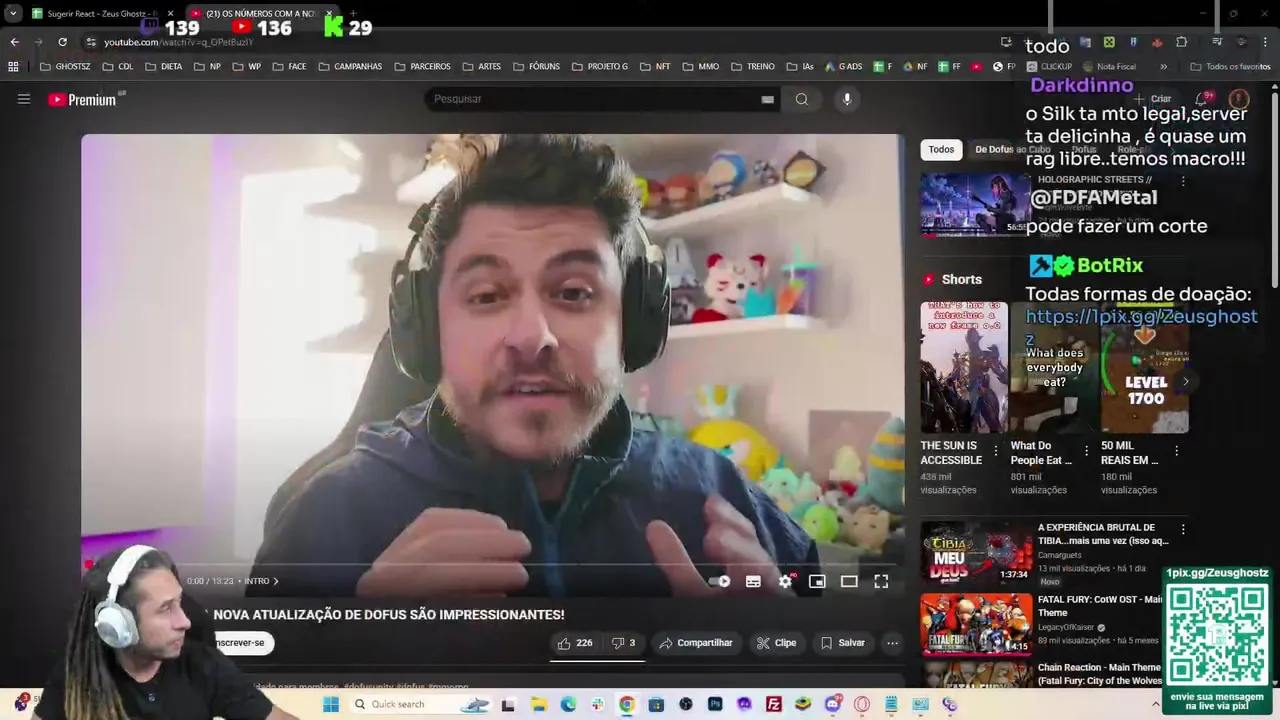Open more actions ellipsis below video
The height and width of the screenshot is (720, 1280).
click(x=892, y=643)
